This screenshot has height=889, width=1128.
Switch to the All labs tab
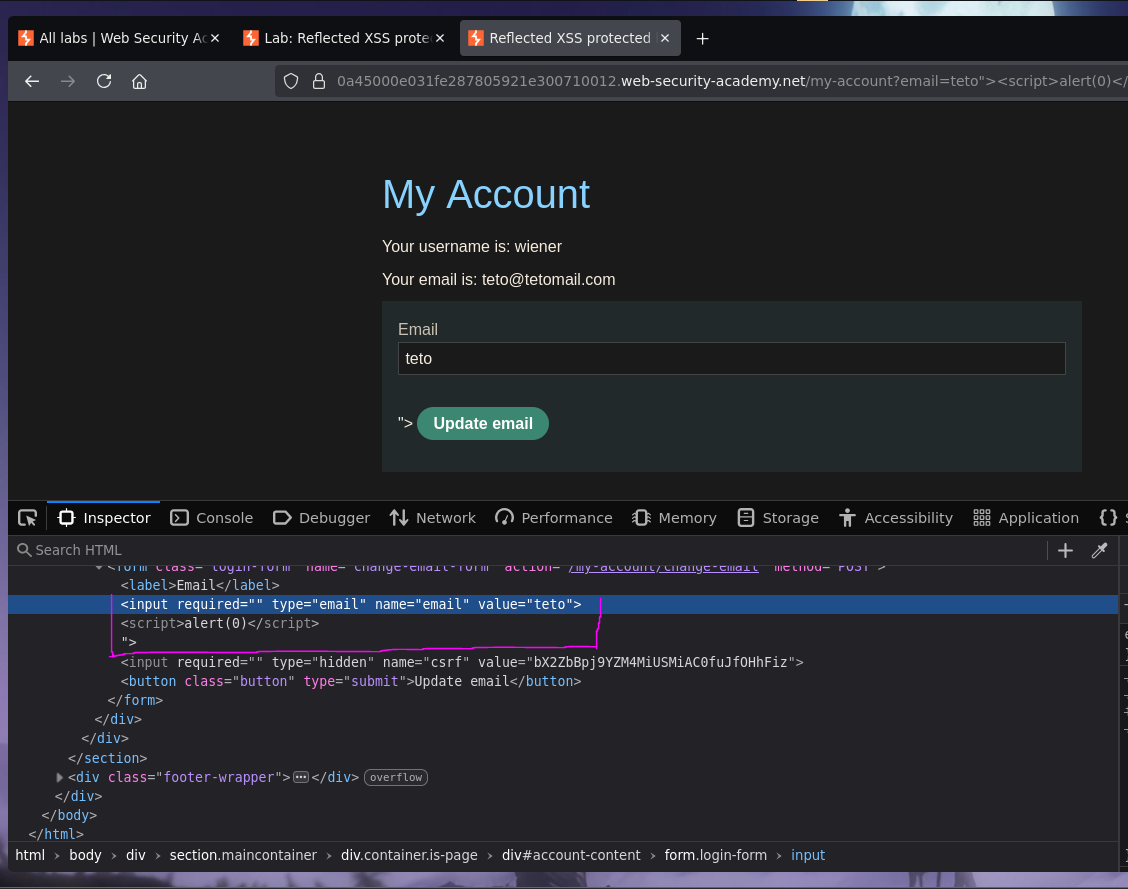tap(119, 38)
